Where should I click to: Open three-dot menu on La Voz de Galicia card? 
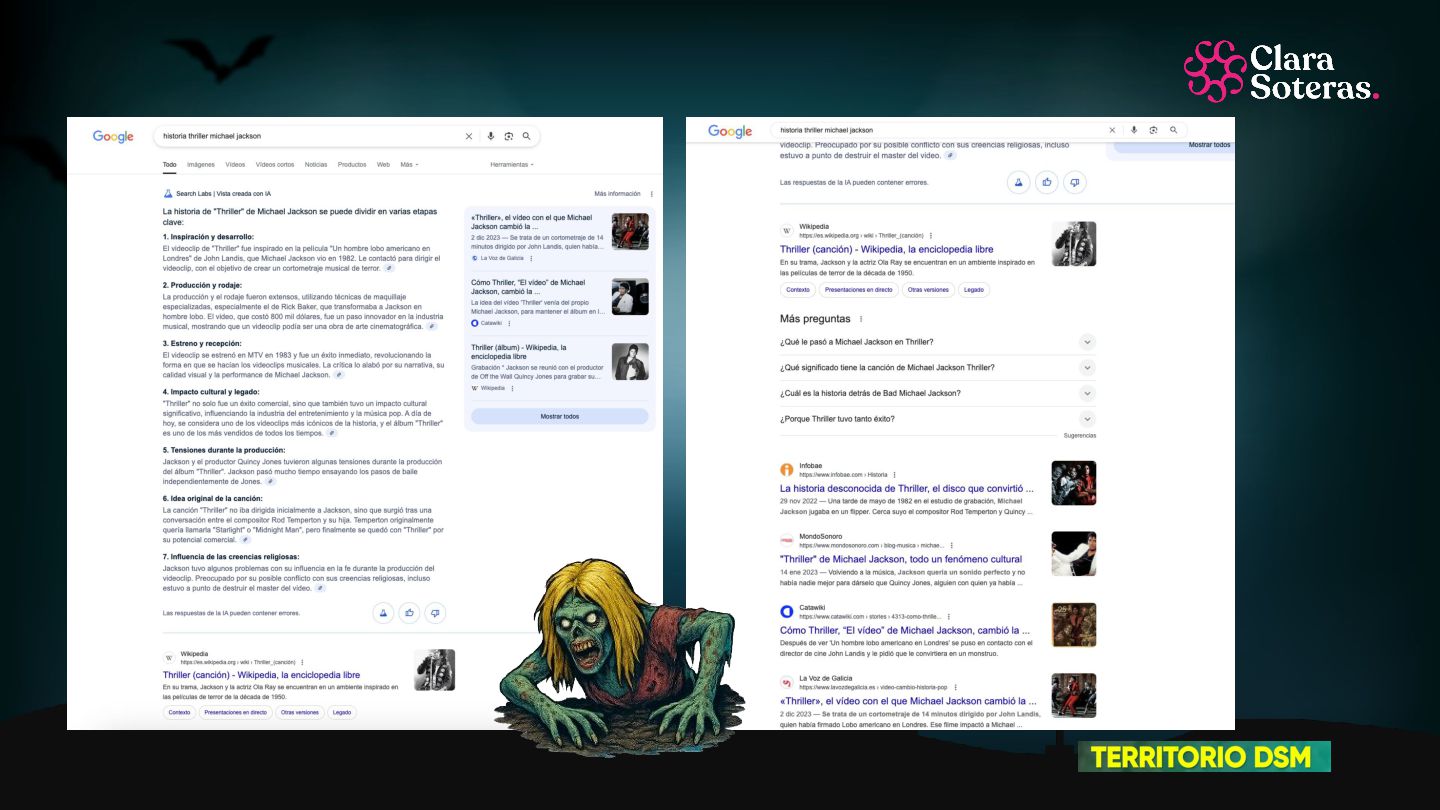pyautogui.click(x=531, y=258)
